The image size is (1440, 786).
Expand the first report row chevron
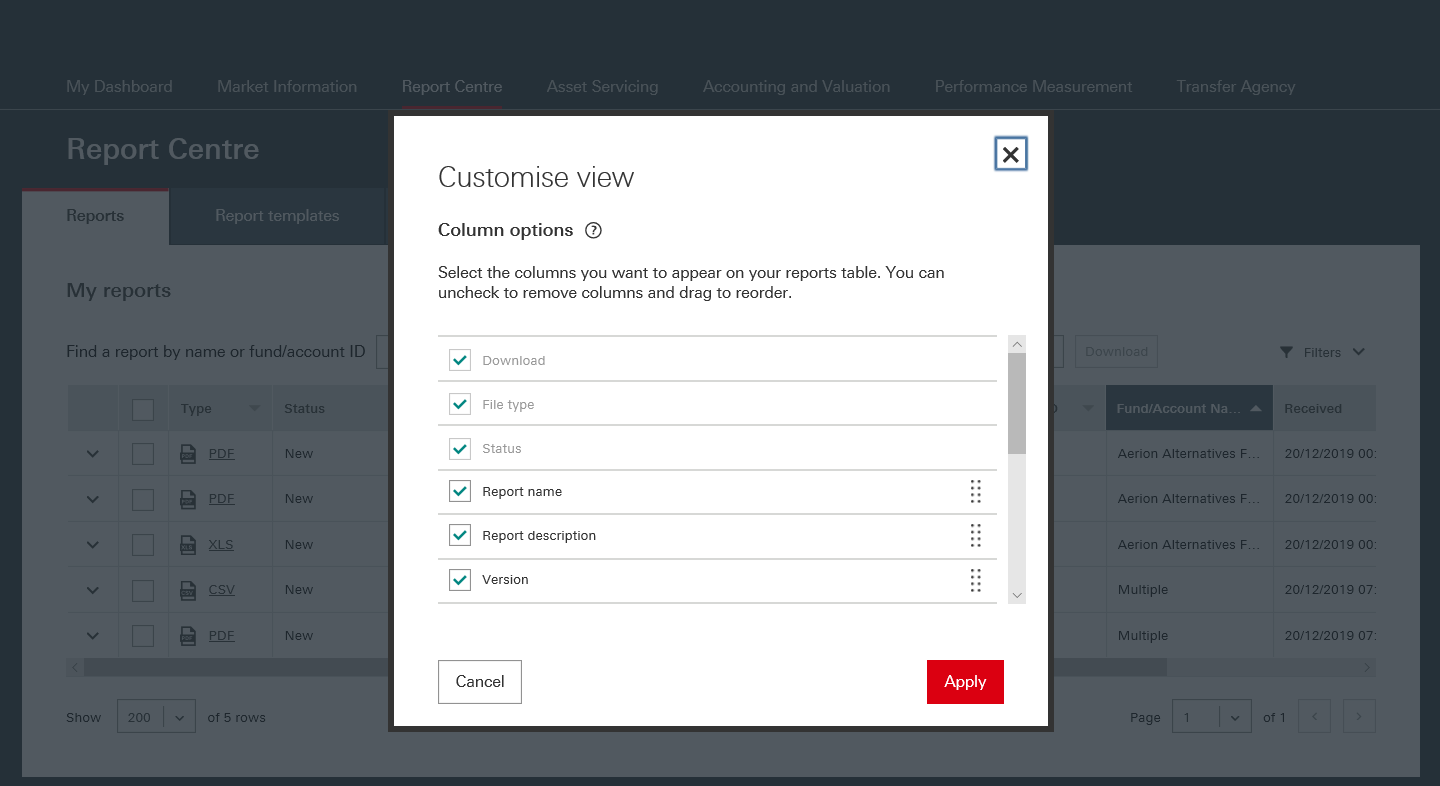click(x=93, y=454)
